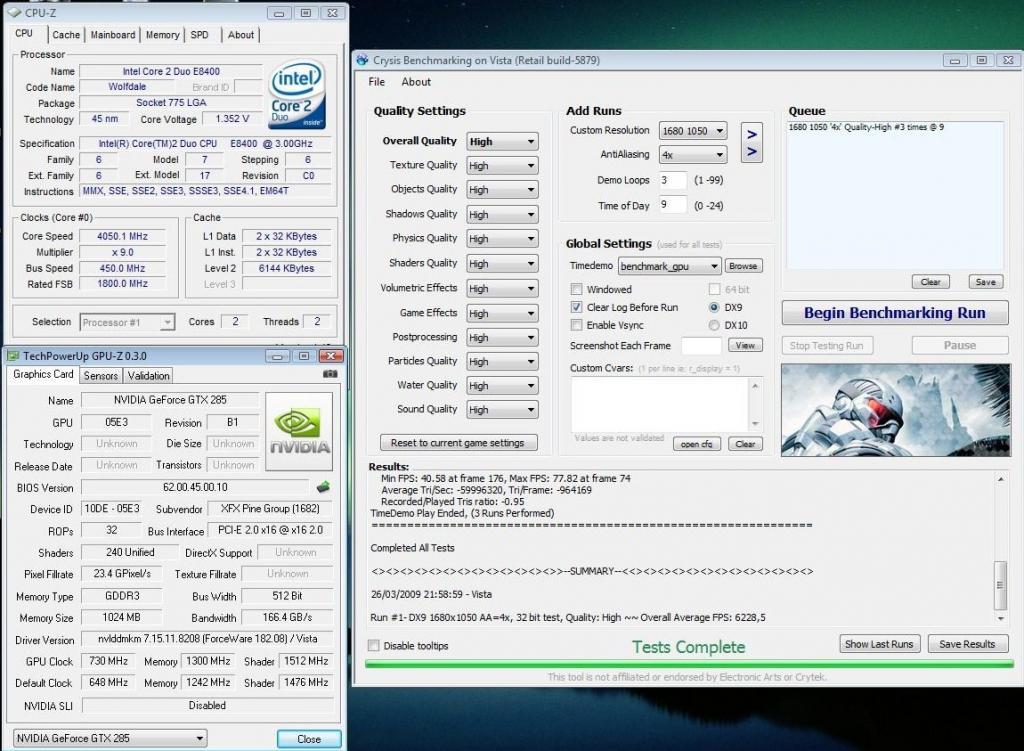Click the Crysis Benchmarking title bar icon
This screenshot has width=1024, height=751.
[x=362, y=60]
